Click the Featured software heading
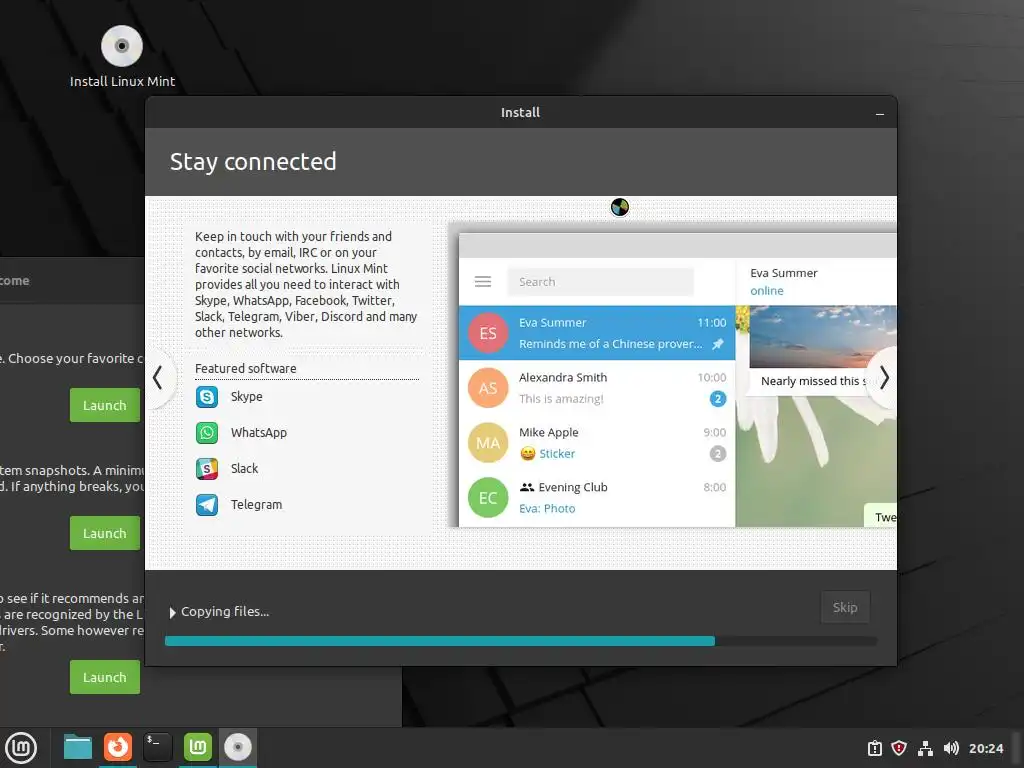 pyautogui.click(x=246, y=368)
